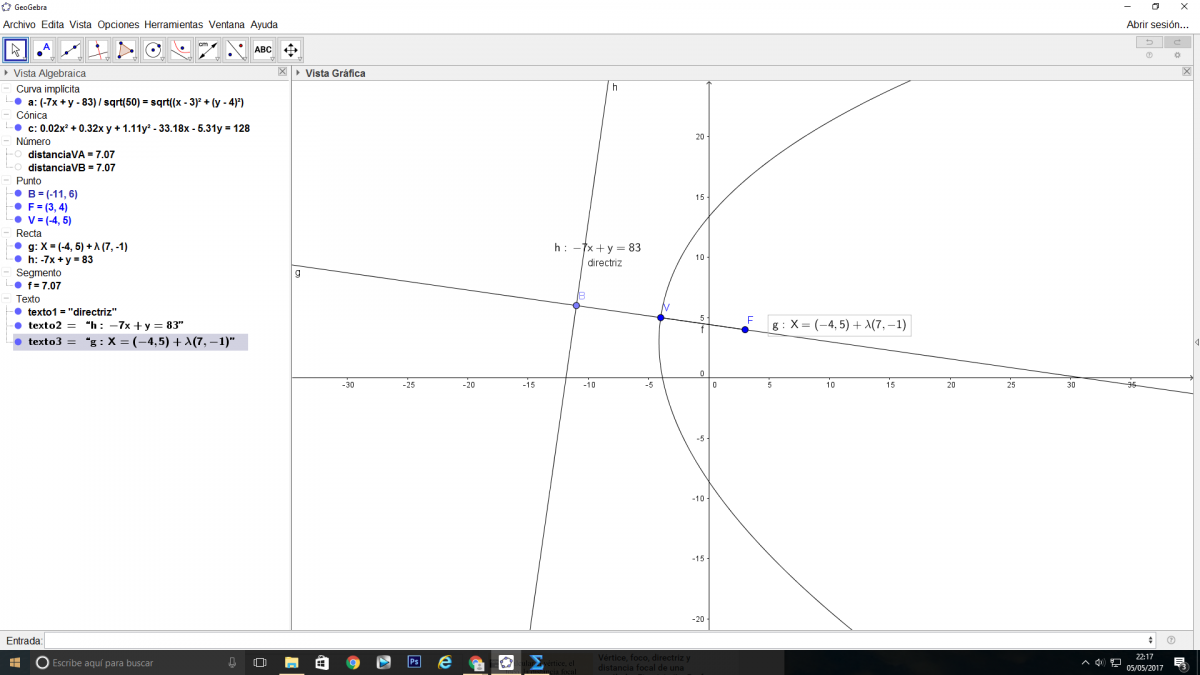The width and height of the screenshot is (1200, 675).
Task: Choose the Line through two points tool
Action: click(x=71, y=49)
